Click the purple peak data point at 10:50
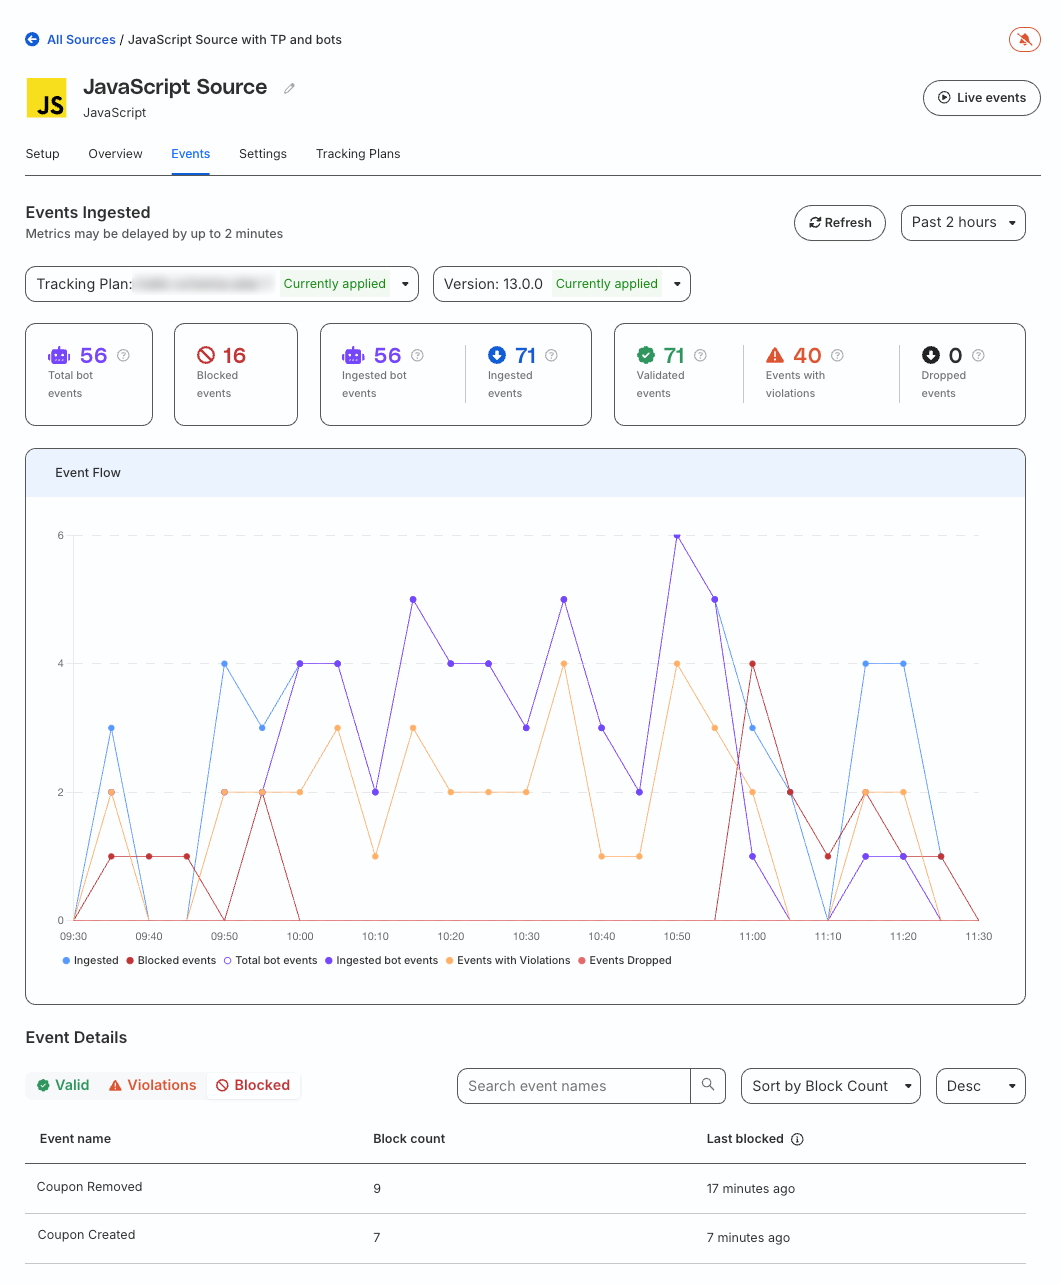 point(677,536)
